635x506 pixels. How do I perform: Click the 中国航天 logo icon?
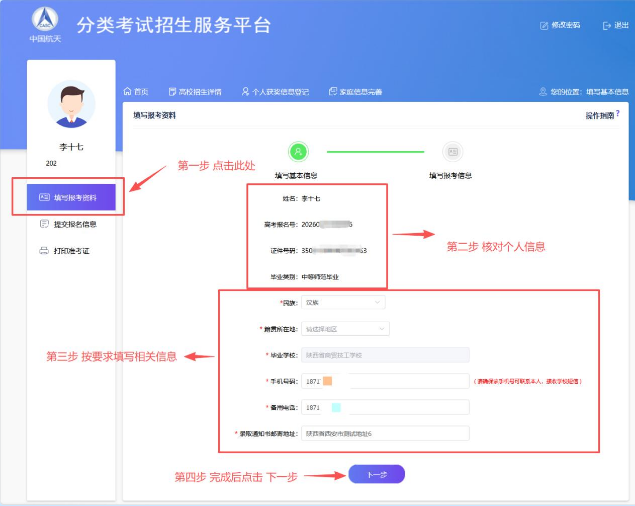pyautogui.click(x=45, y=19)
